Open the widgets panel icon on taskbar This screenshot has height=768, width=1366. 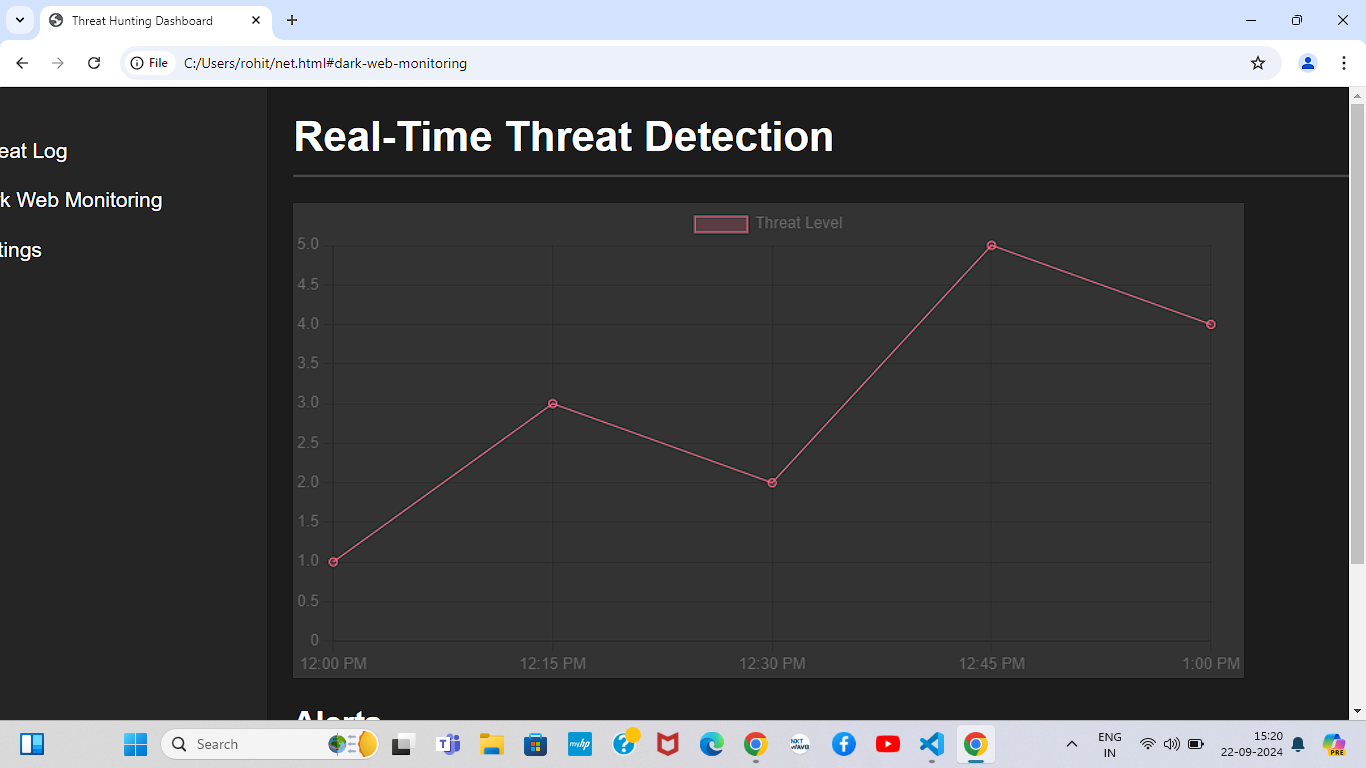pos(32,744)
